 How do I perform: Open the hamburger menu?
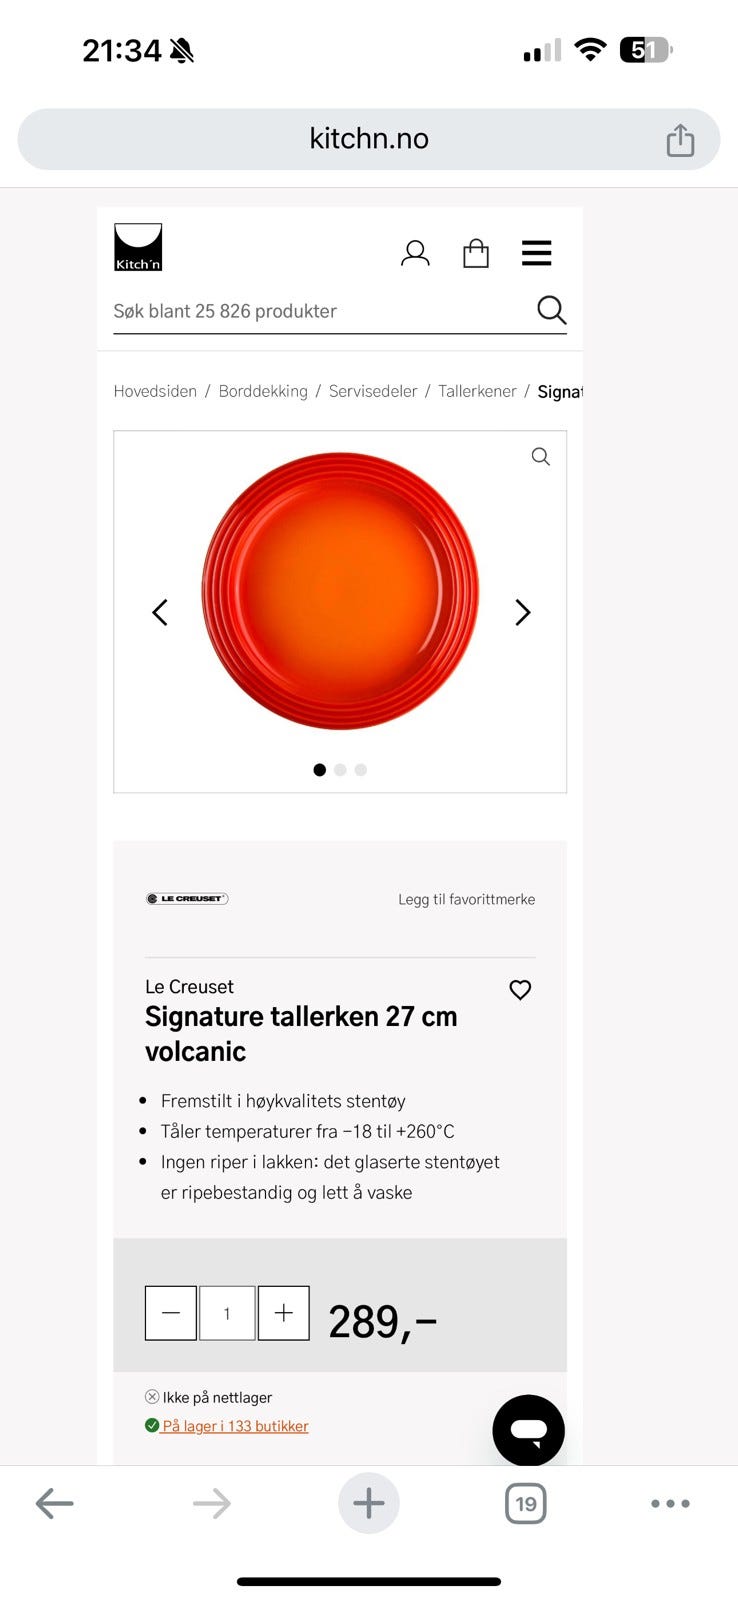537,253
